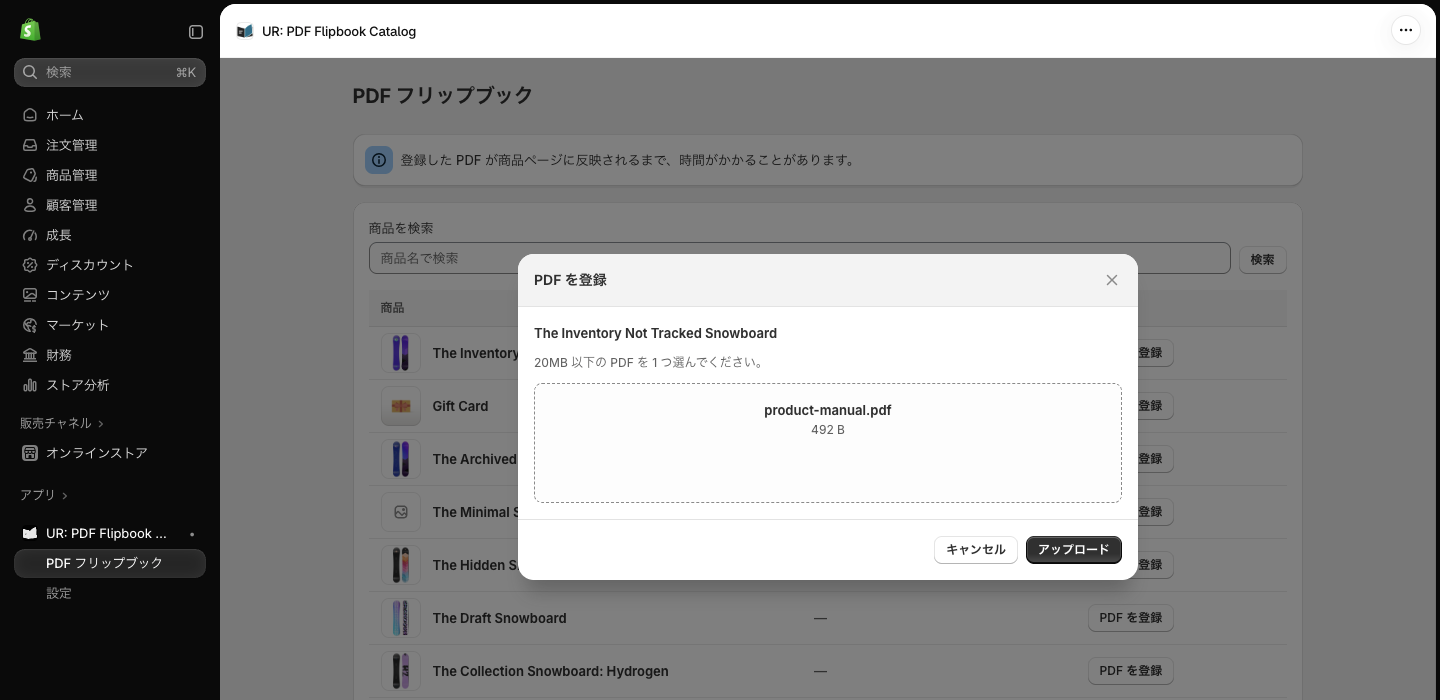Click the ストア分析 bar chart icon
The width and height of the screenshot is (1440, 700).
[x=30, y=385]
